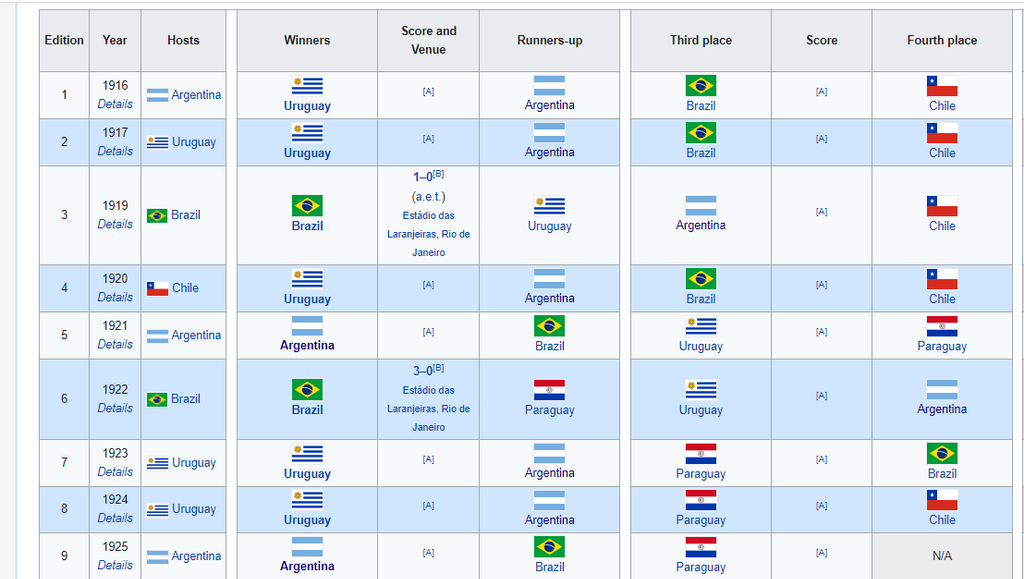Screen dimensions: 1024x579
Task: Click the Chile fourth place link for 1917
Action: coord(942,153)
